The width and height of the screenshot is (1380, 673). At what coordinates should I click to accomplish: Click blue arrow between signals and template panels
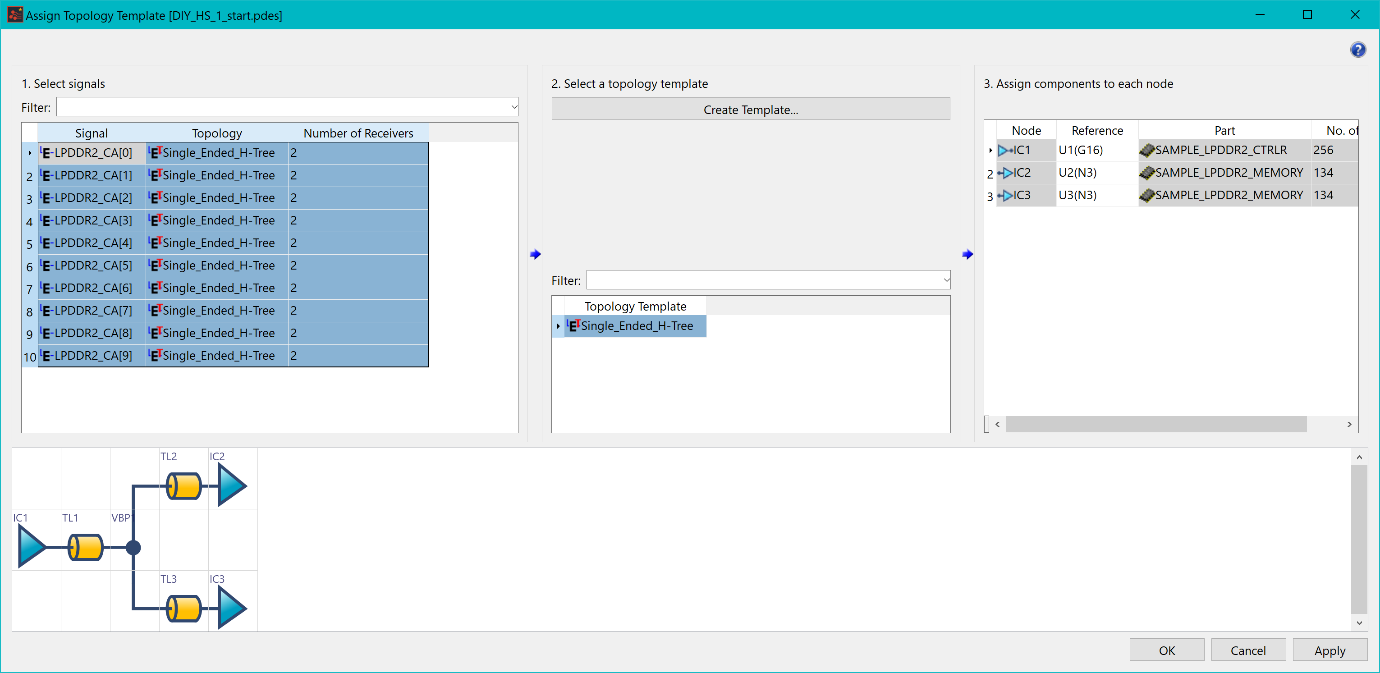click(x=535, y=254)
